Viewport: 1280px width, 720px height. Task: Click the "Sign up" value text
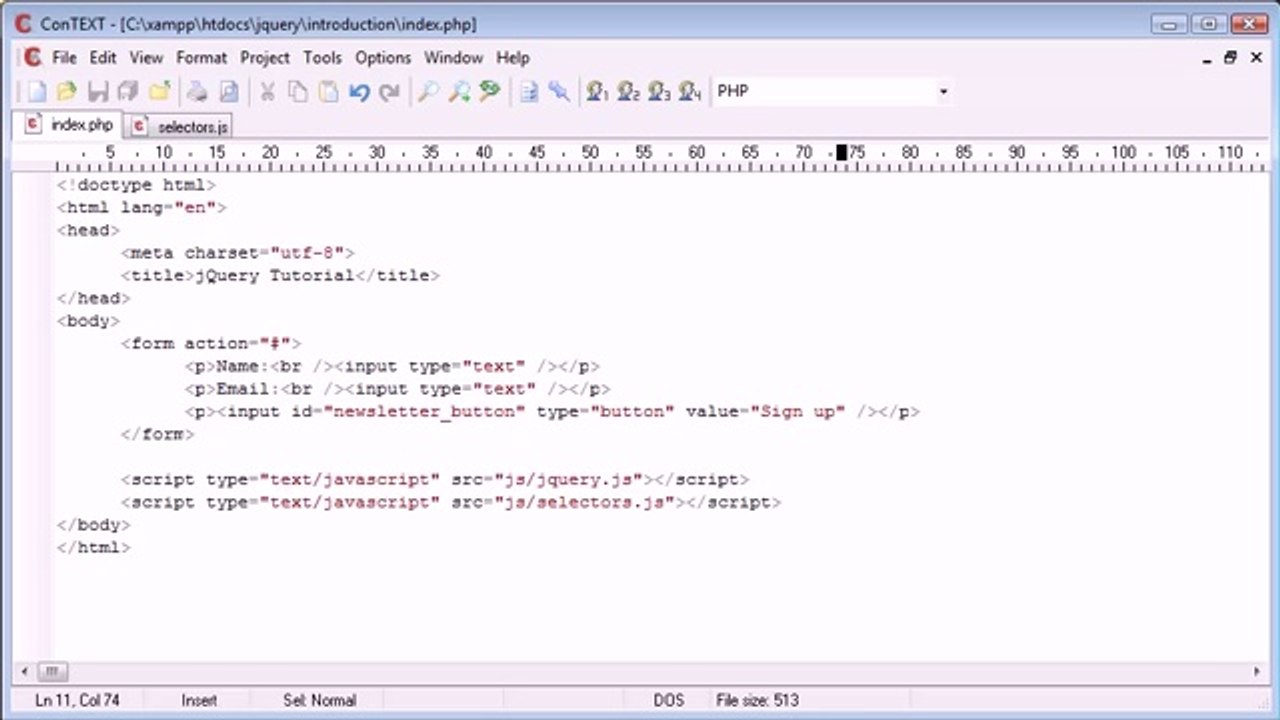tap(797, 411)
